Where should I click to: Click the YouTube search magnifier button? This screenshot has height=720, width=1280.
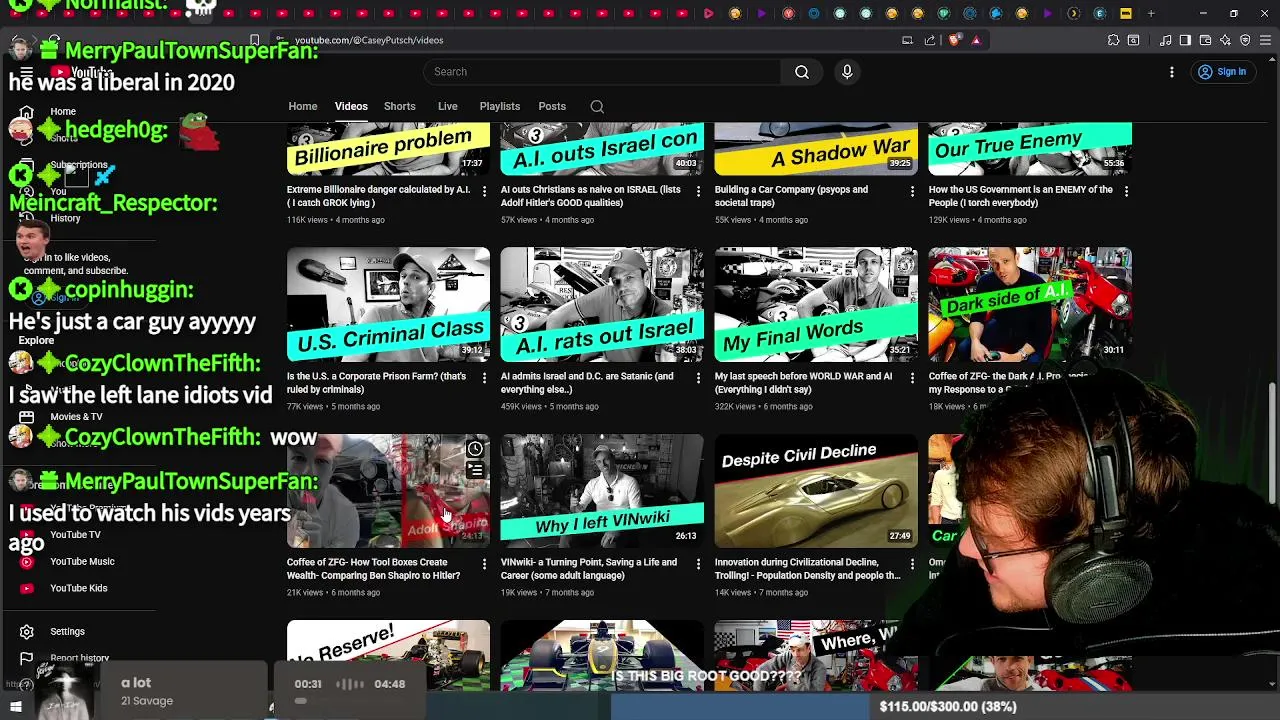coord(802,72)
